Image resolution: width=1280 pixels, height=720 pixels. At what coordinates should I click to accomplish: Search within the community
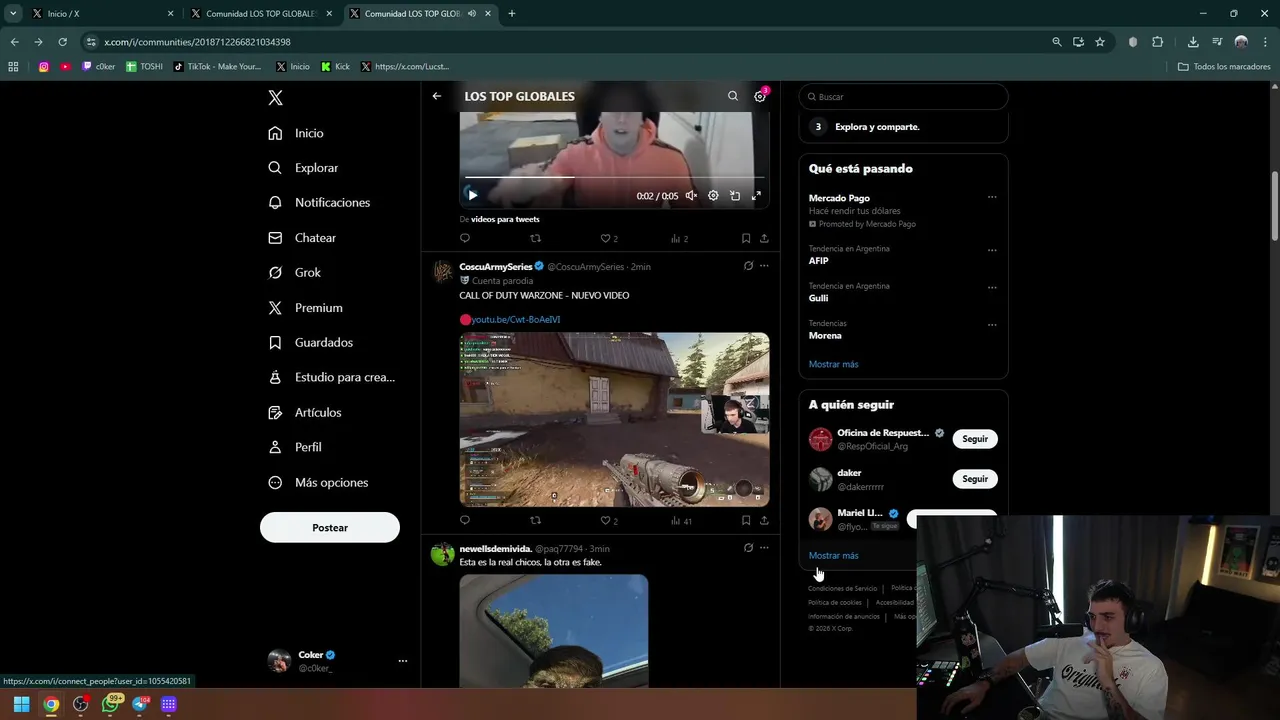(x=733, y=96)
